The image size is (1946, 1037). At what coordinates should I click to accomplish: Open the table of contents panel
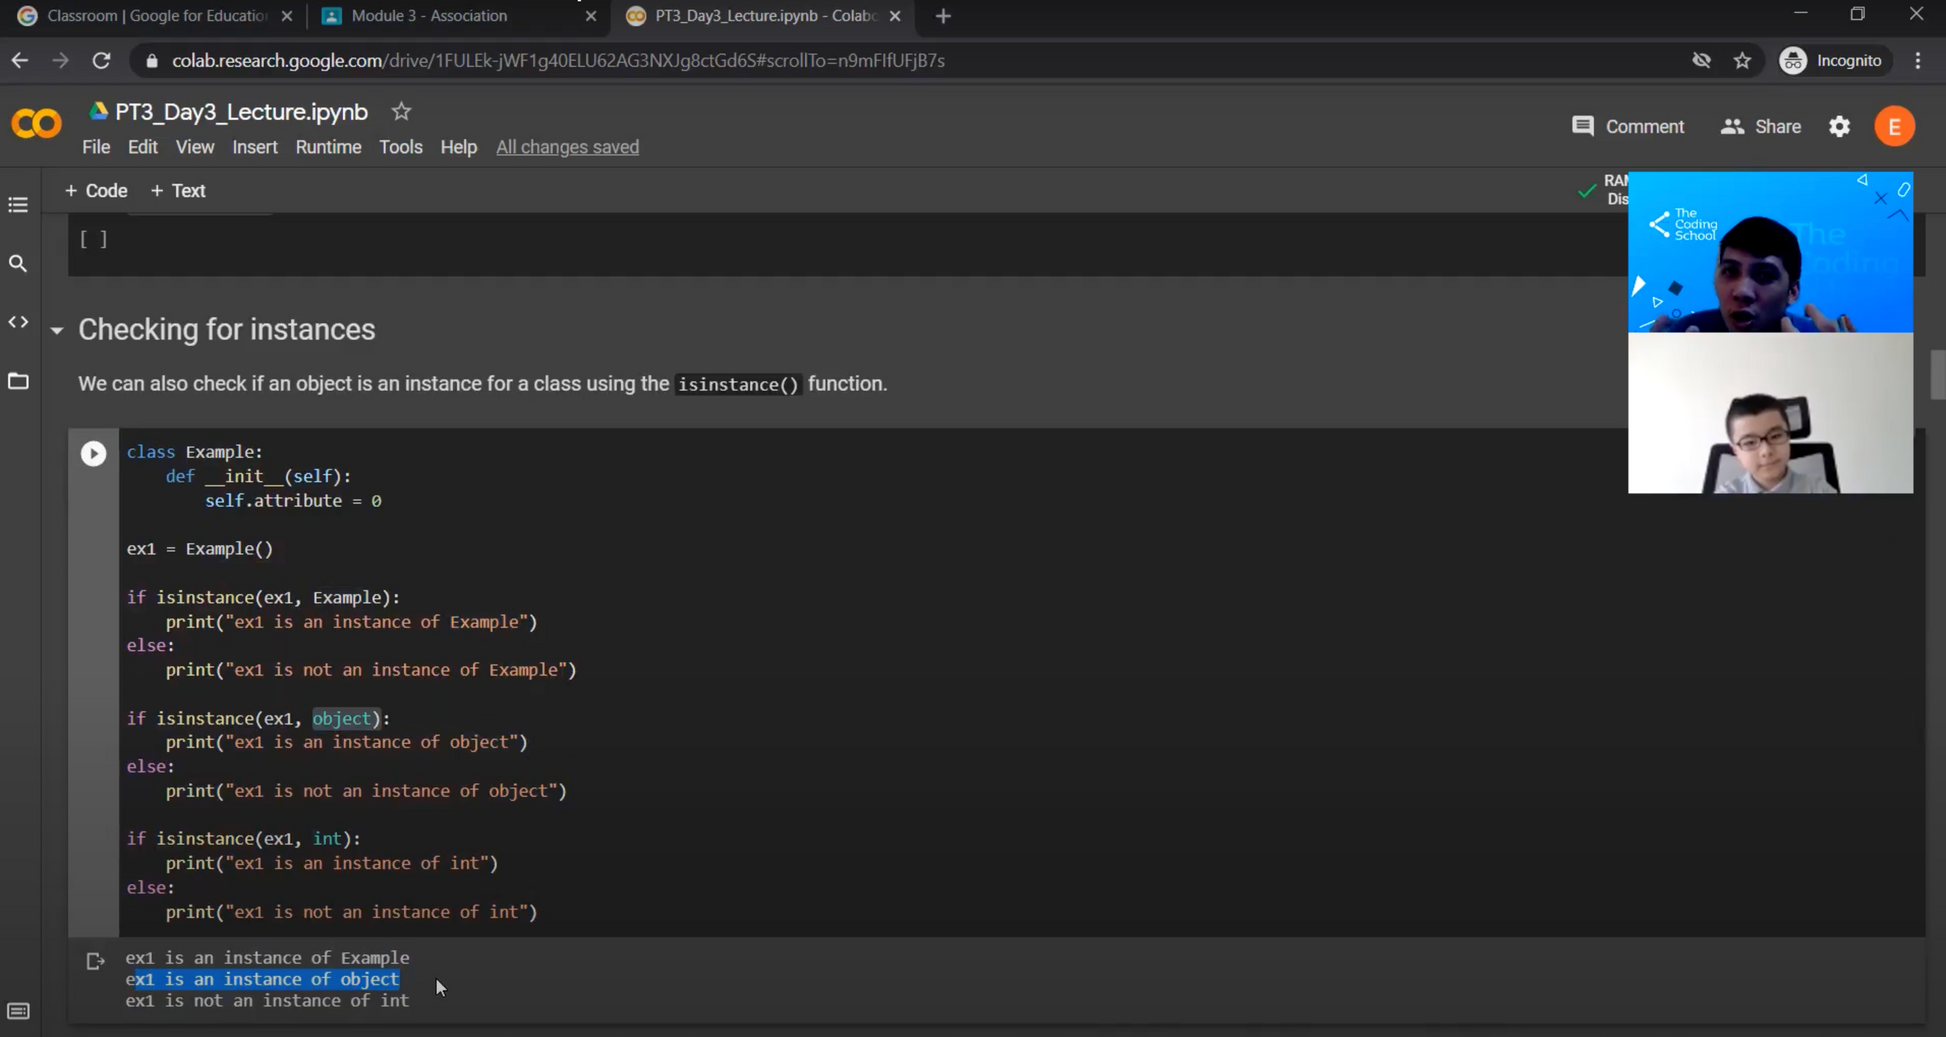(18, 204)
